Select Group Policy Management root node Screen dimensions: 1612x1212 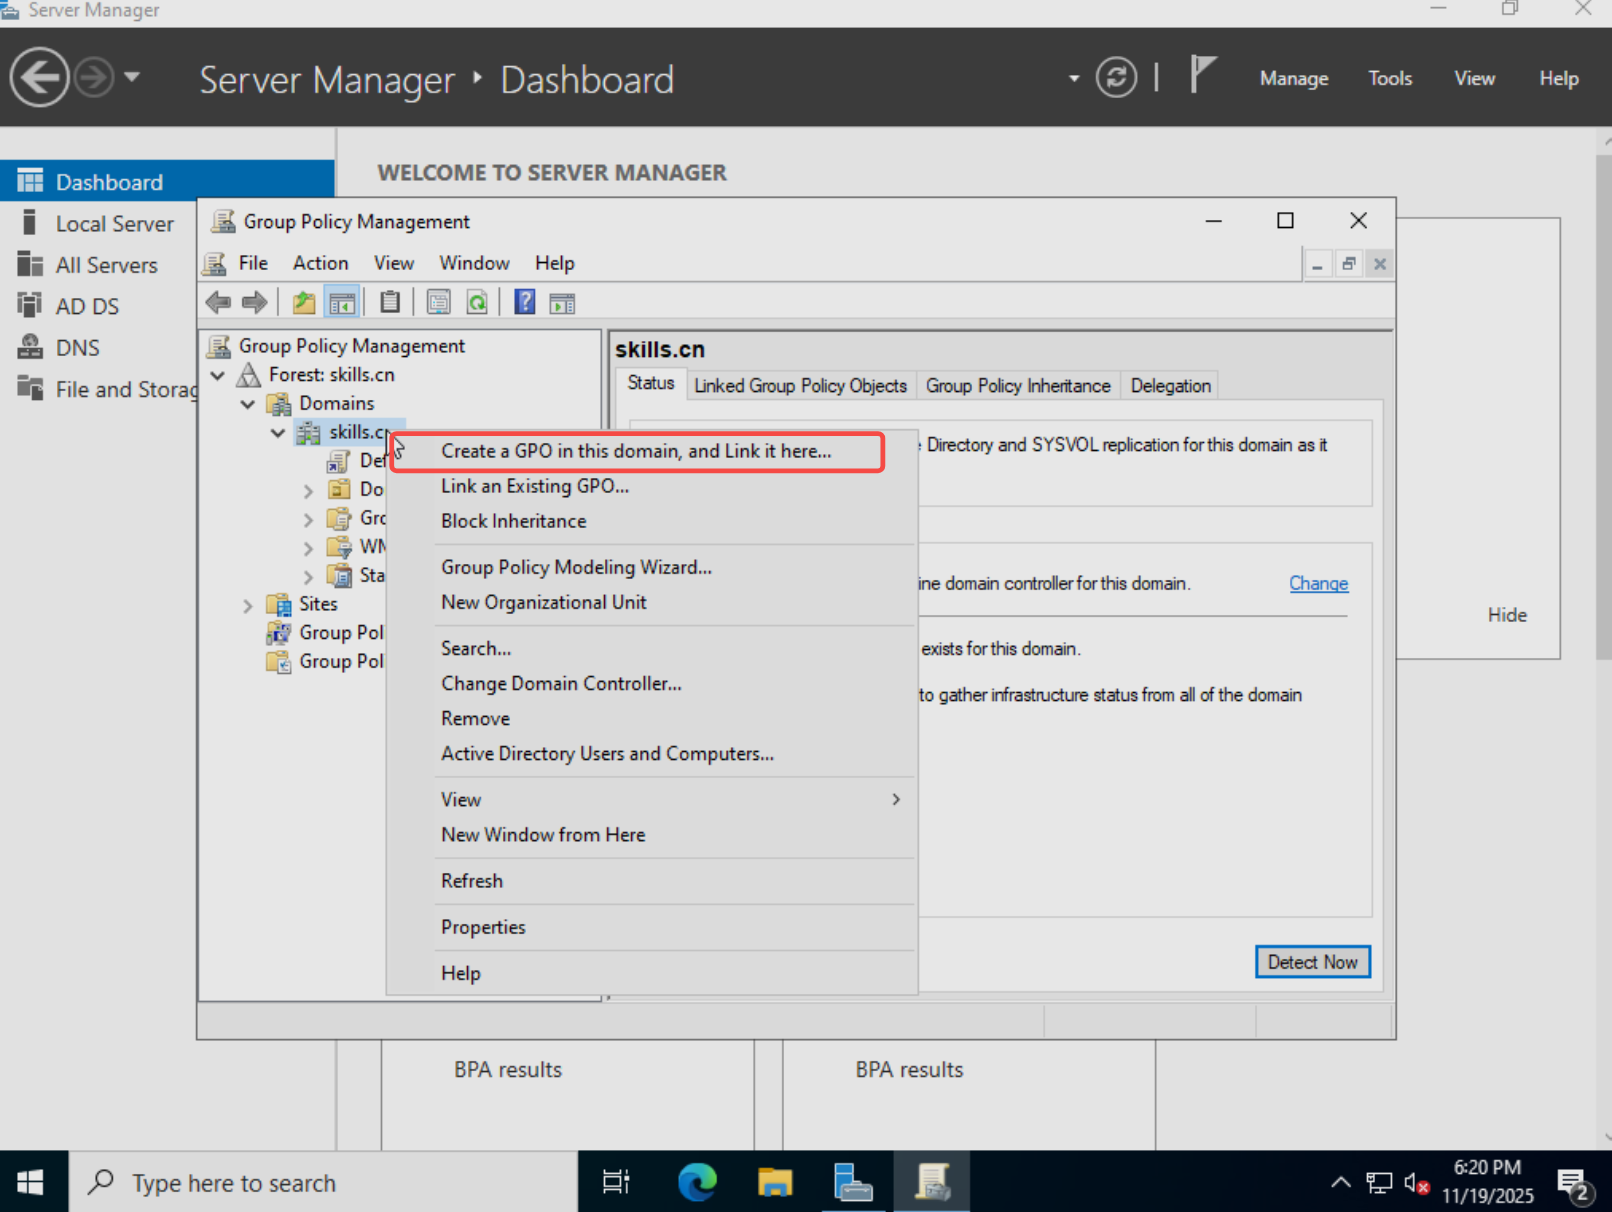351,346
